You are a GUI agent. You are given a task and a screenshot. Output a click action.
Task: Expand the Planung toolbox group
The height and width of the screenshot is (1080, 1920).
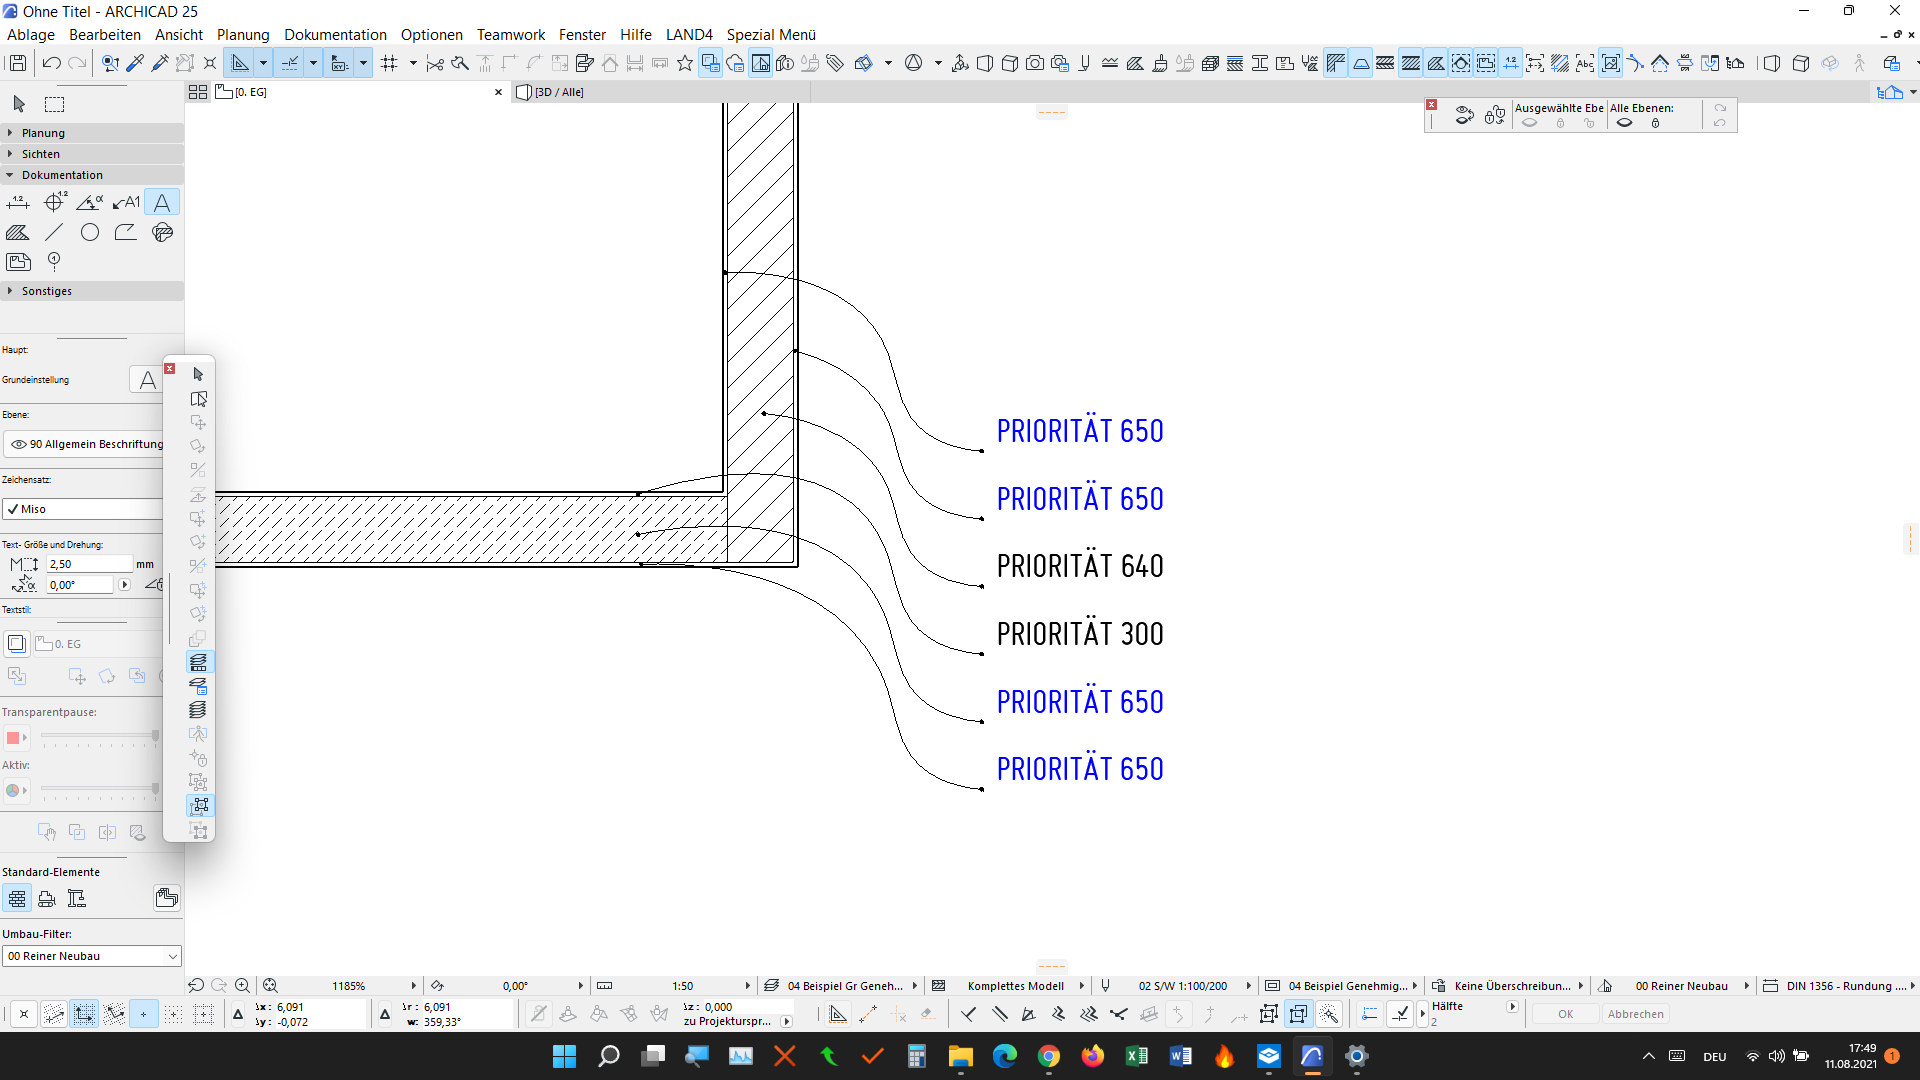pos(11,133)
